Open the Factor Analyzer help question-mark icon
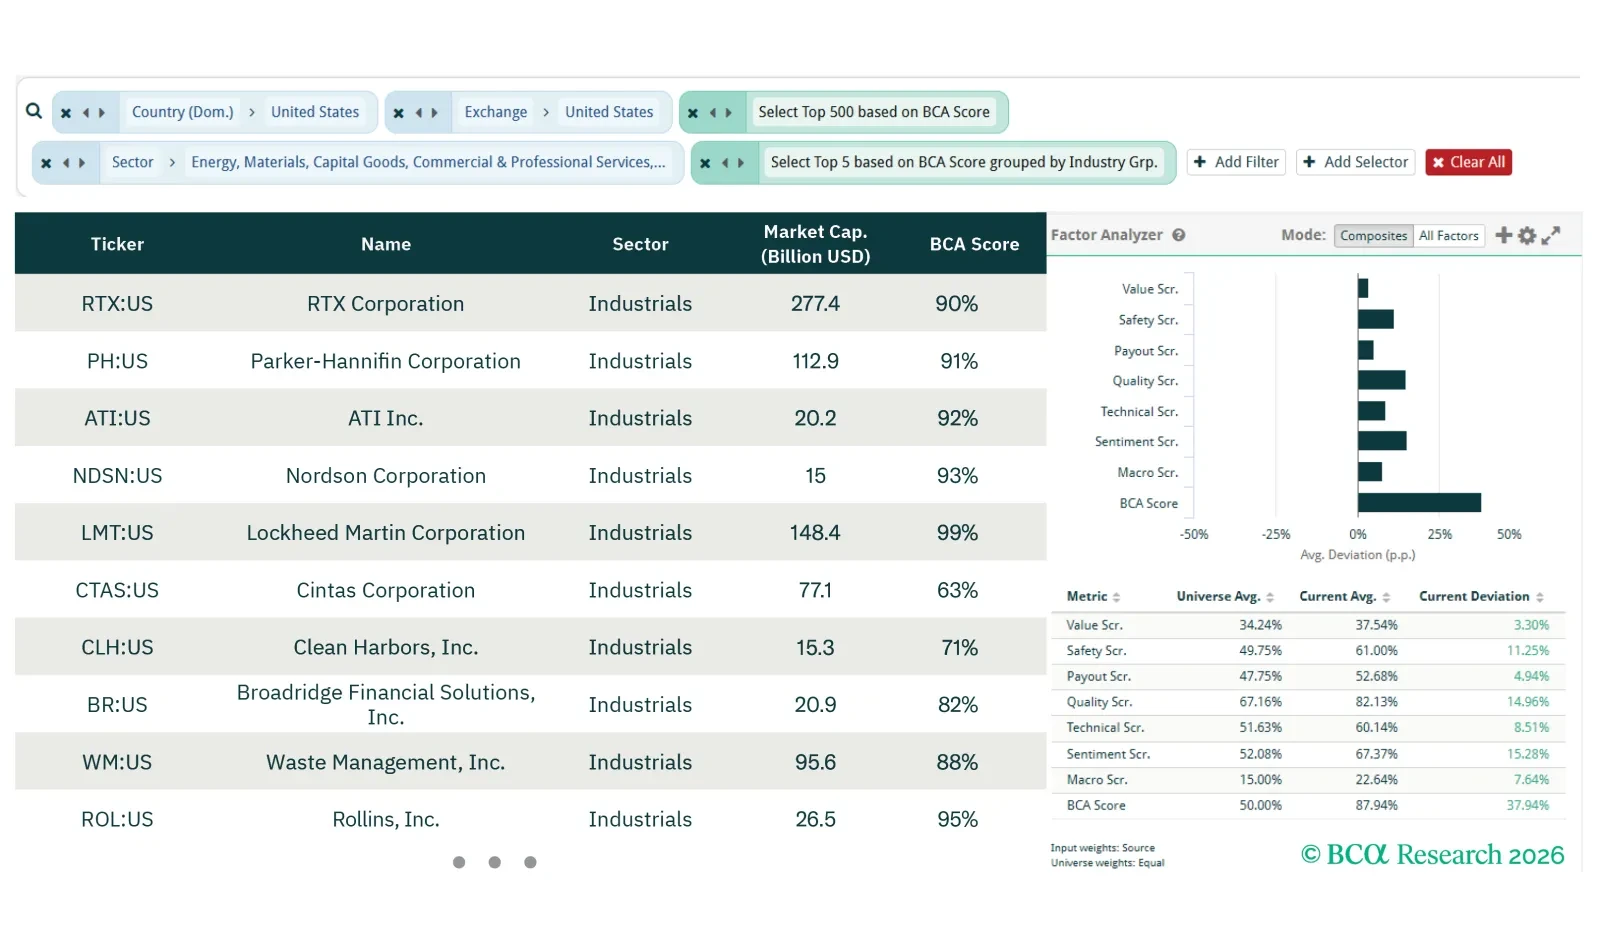 tap(1179, 235)
